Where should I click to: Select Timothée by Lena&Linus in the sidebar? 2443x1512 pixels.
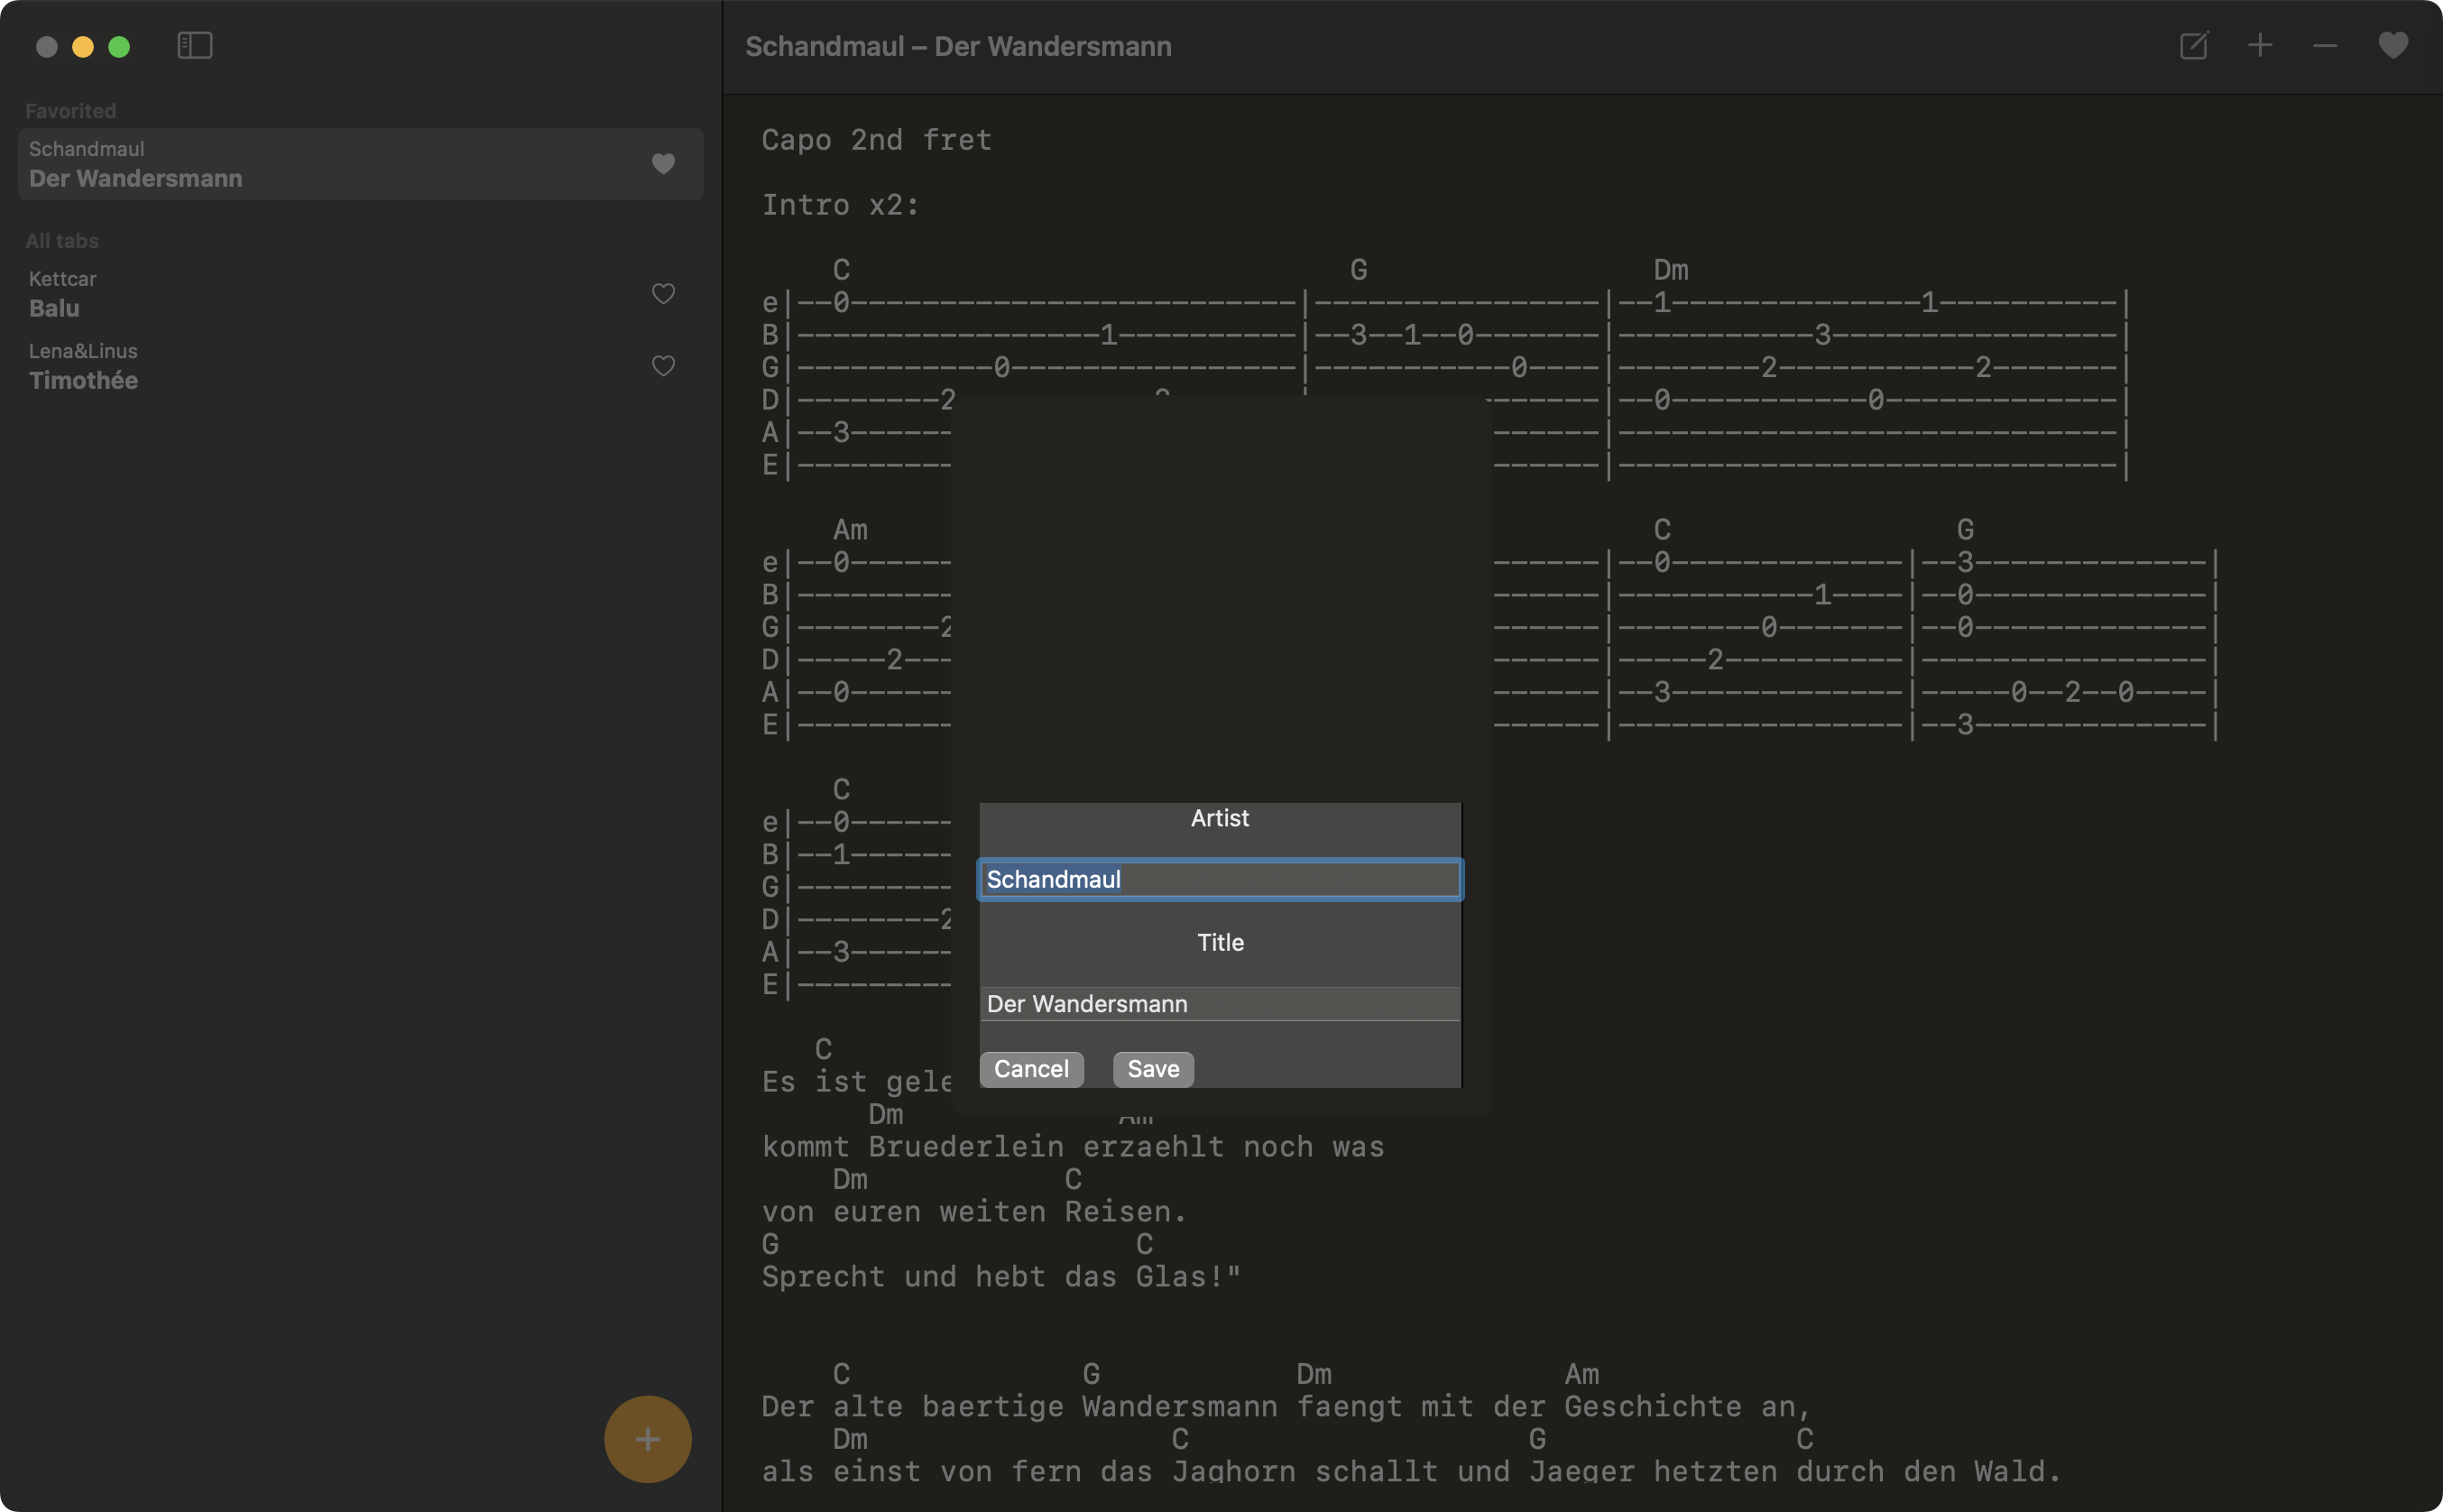[300, 366]
